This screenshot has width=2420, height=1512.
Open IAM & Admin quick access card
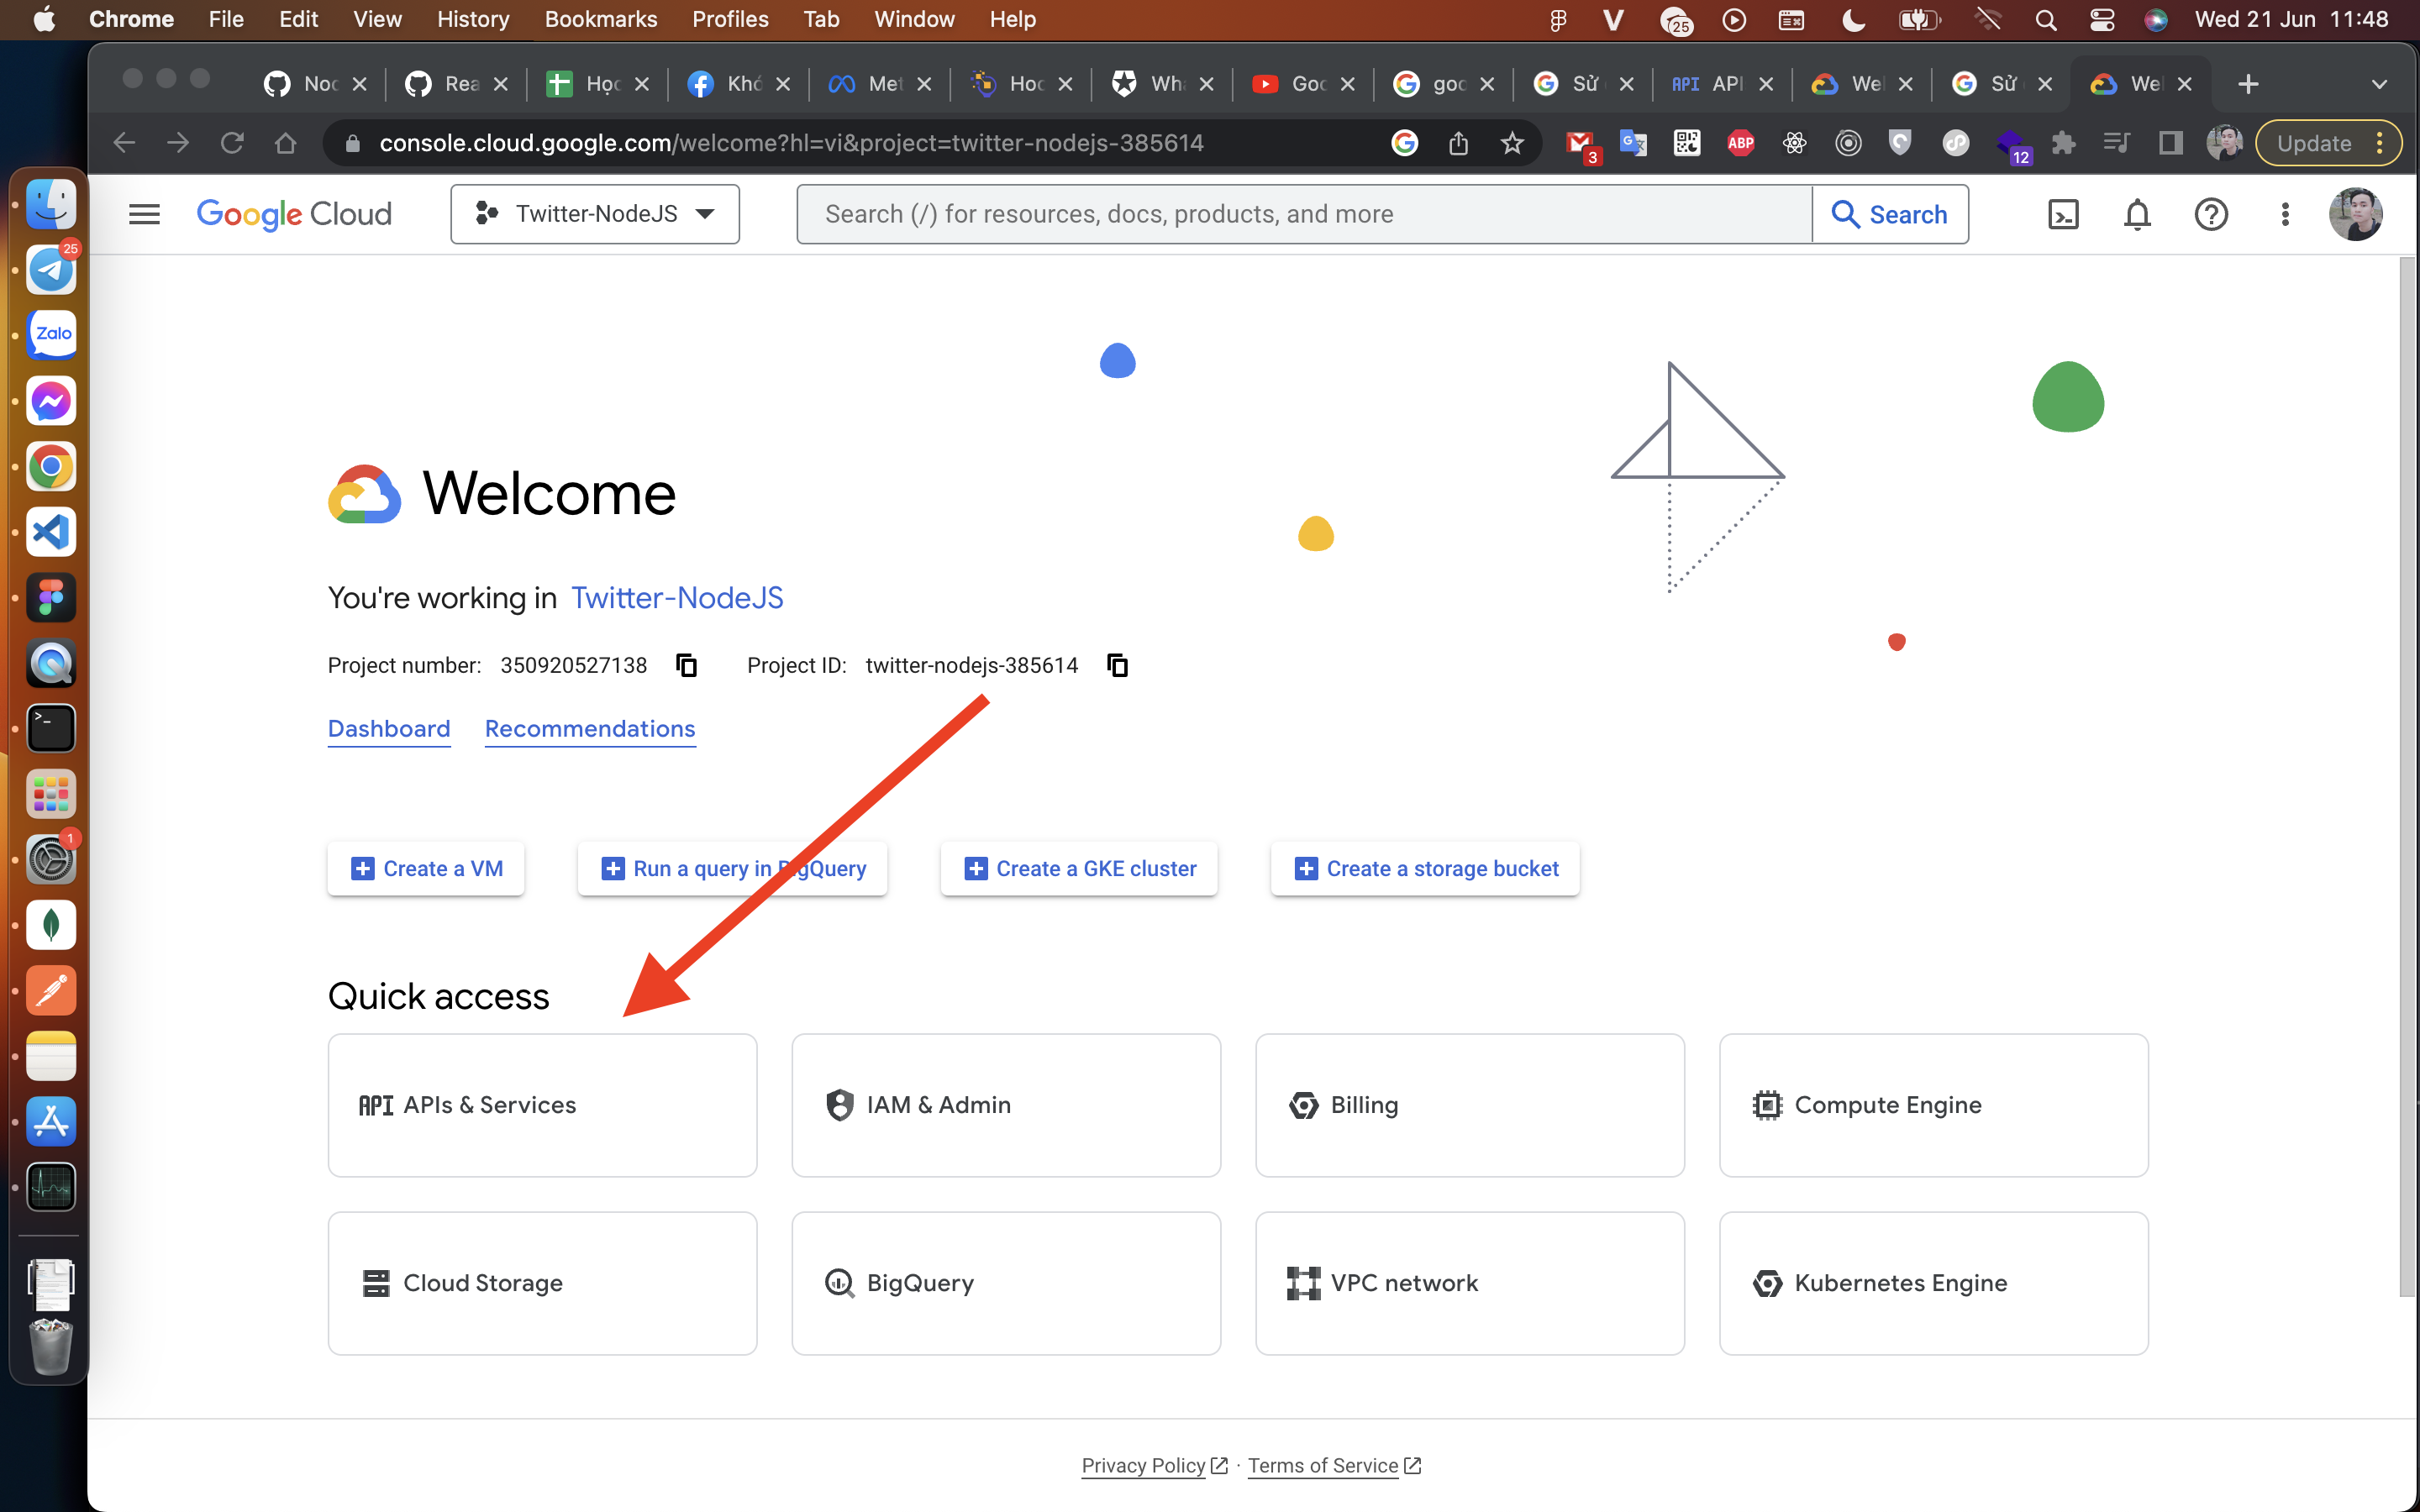click(x=1006, y=1105)
